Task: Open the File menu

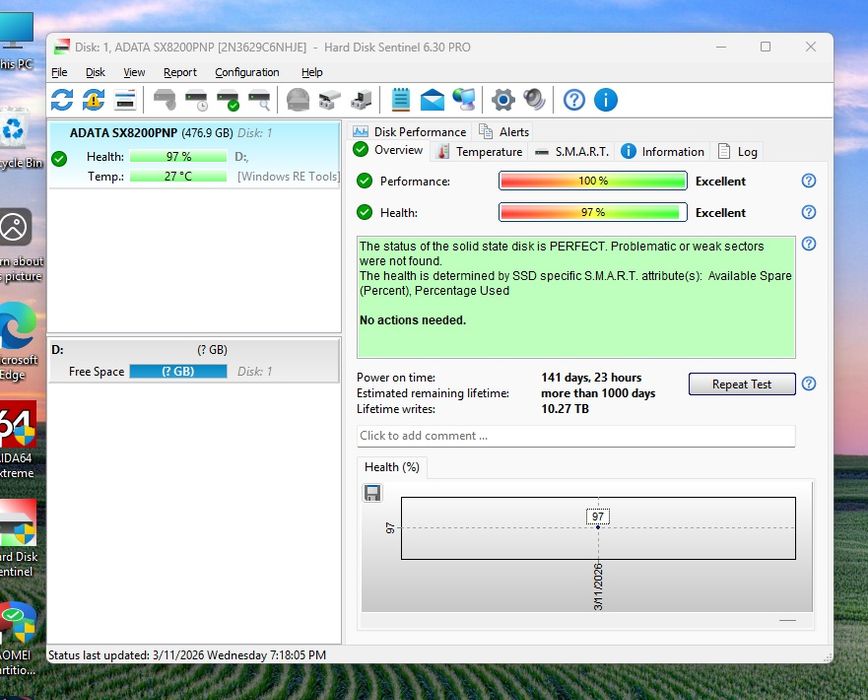Action: pyautogui.click(x=59, y=72)
